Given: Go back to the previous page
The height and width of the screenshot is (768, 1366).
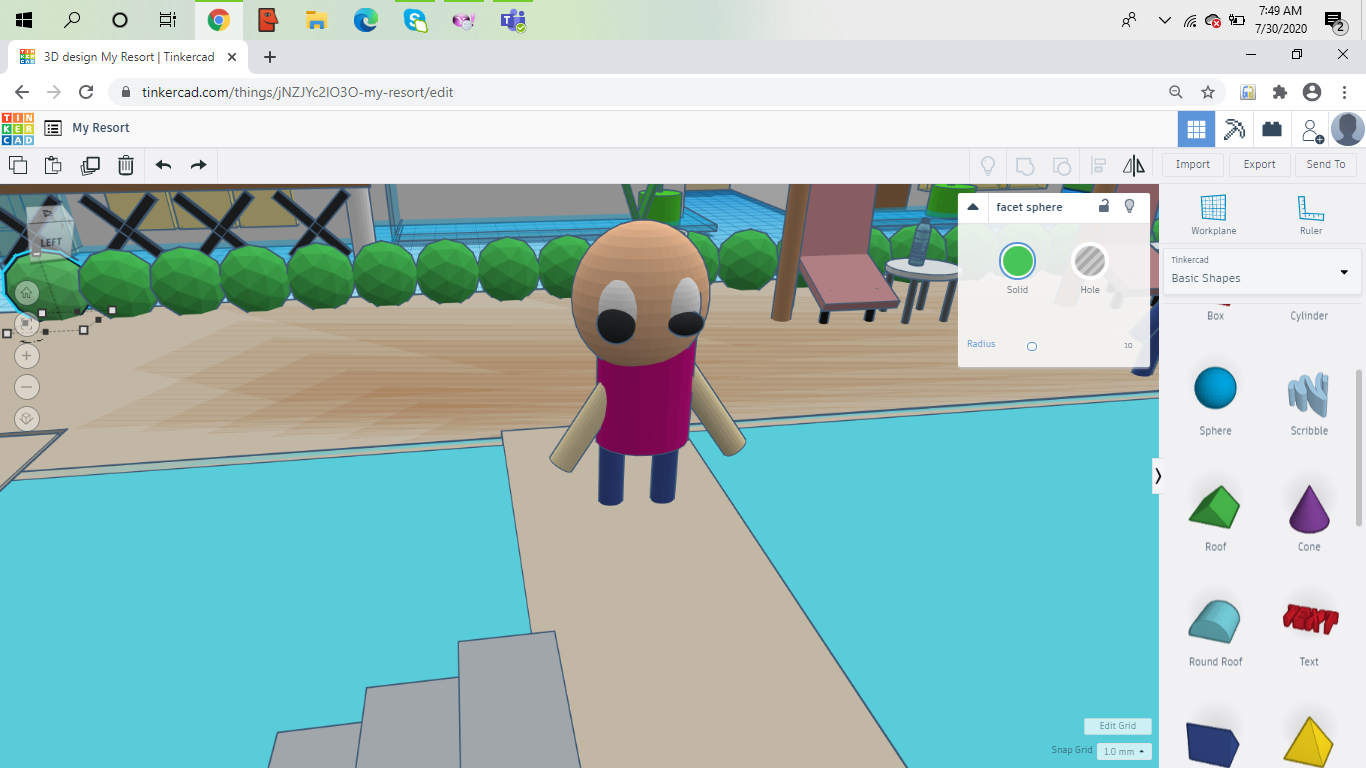Looking at the screenshot, I should click(x=22, y=92).
